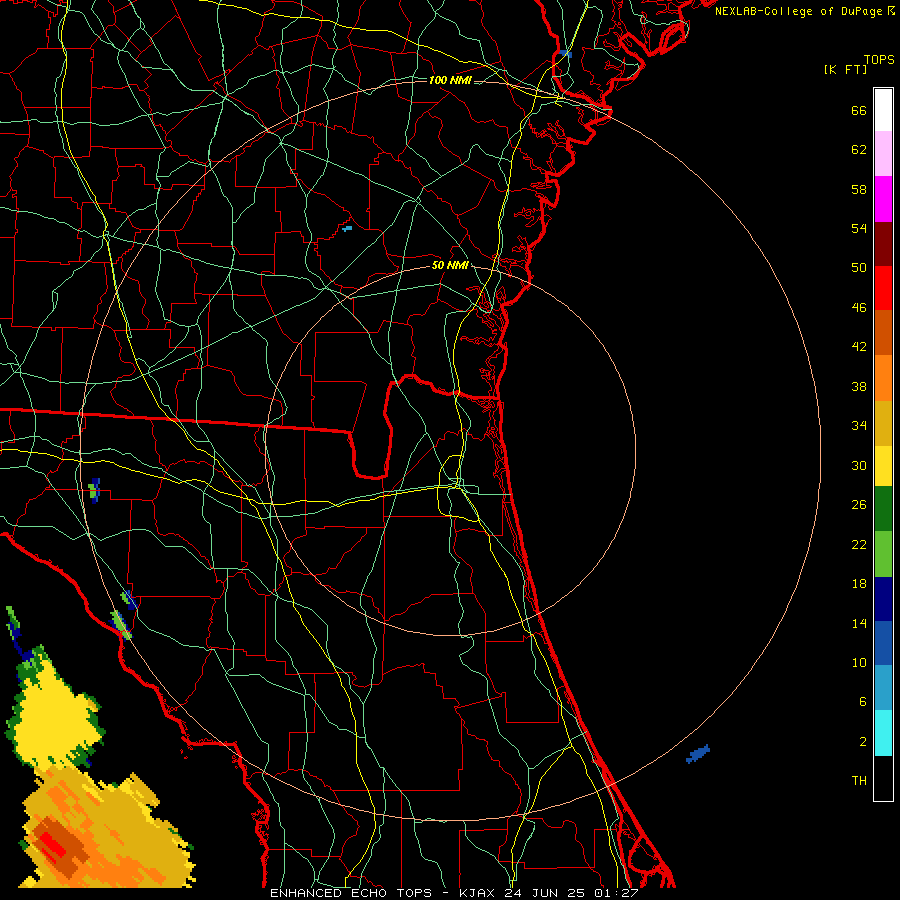Click the NEXLAB-College of DuPage header text
Screen dimensions: 900x900
(798, 11)
